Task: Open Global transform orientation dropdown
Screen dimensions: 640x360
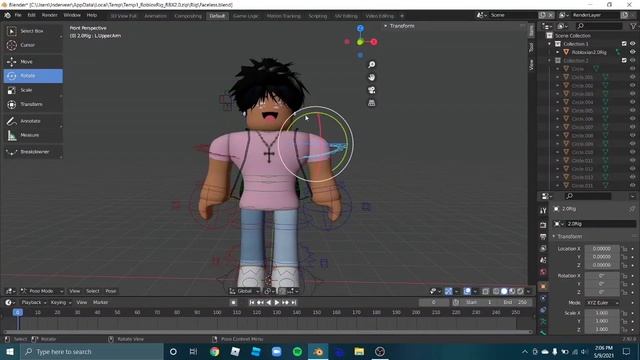Action: pos(244,291)
